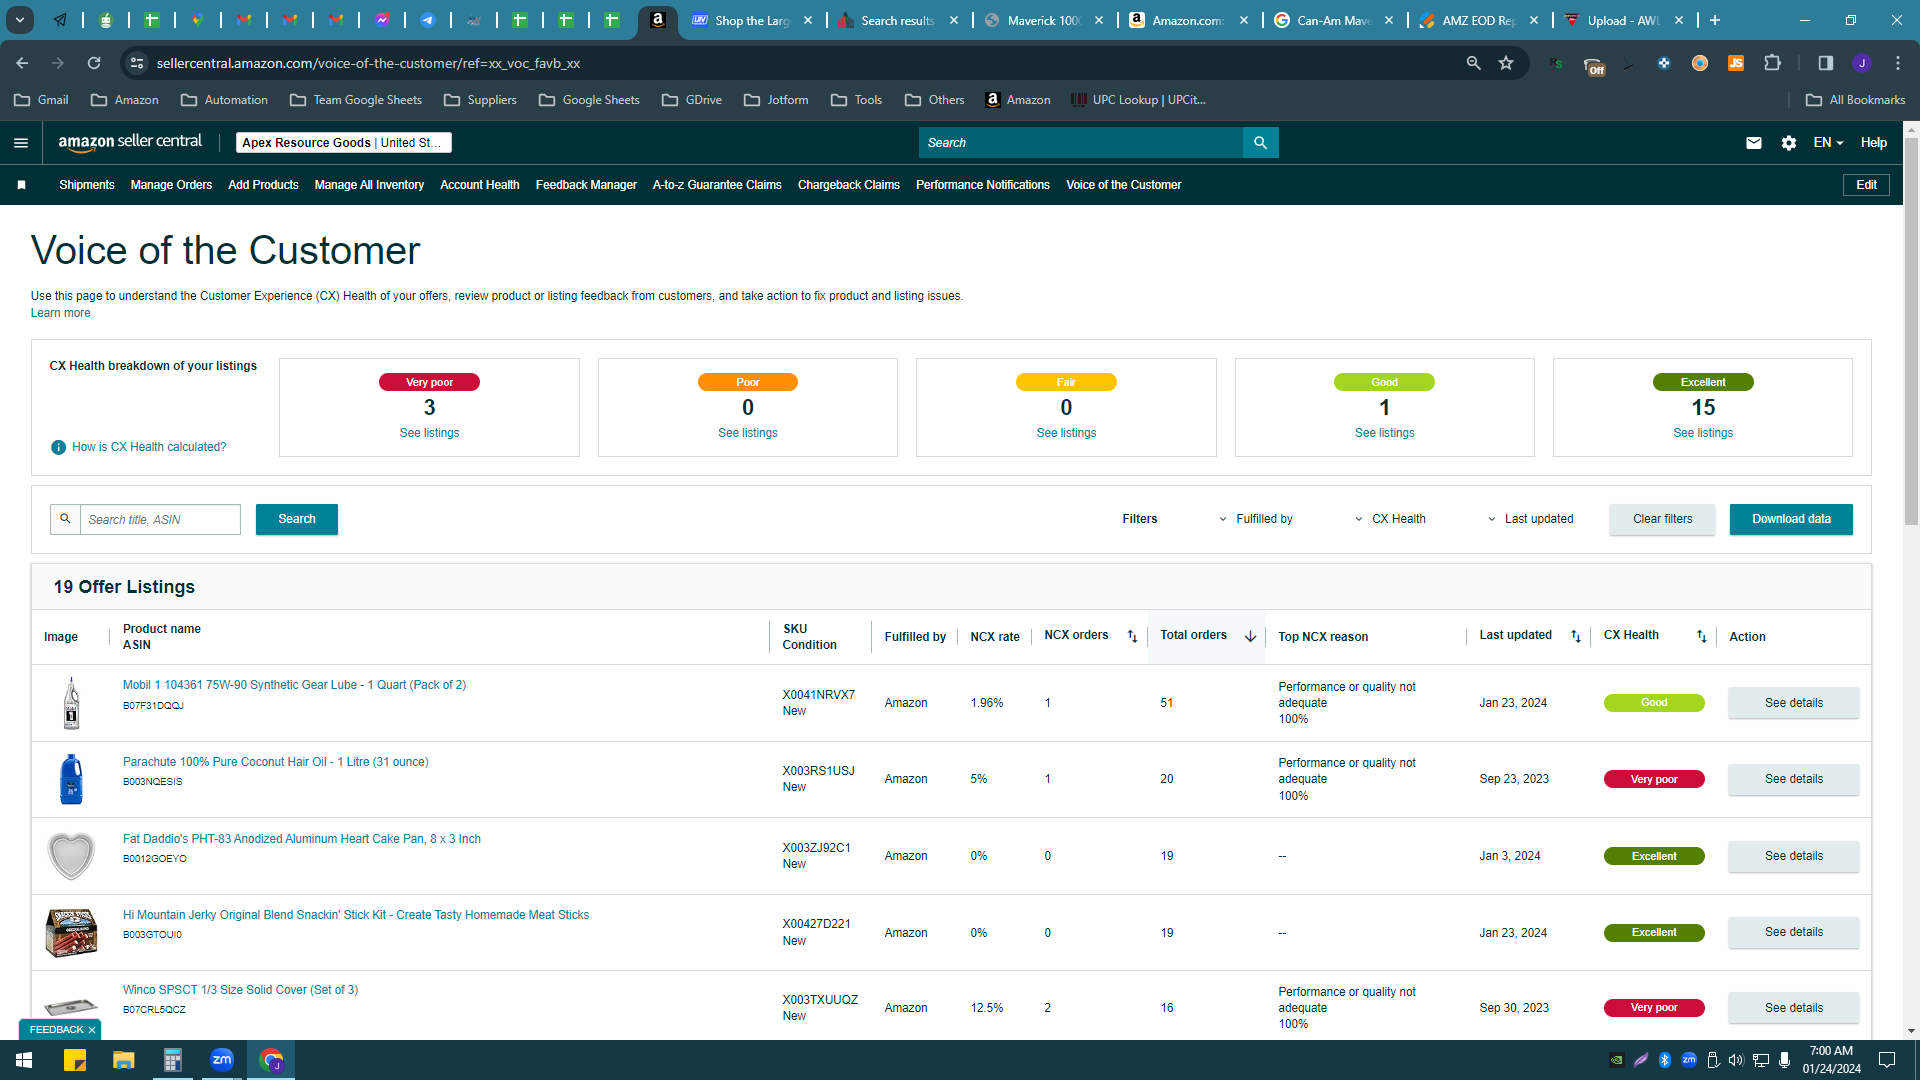This screenshot has width=1920, height=1080.
Task: Switch to the Amazon.com browser tab
Action: [1188, 20]
